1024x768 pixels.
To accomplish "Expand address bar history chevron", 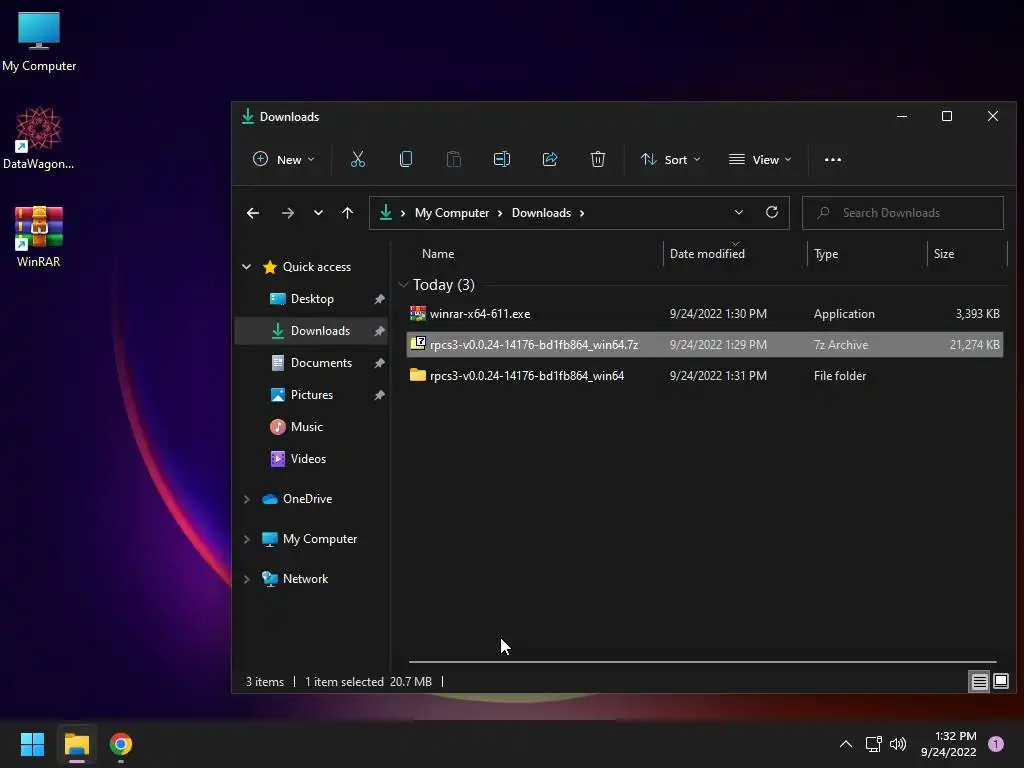I will pyautogui.click(x=739, y=212).
